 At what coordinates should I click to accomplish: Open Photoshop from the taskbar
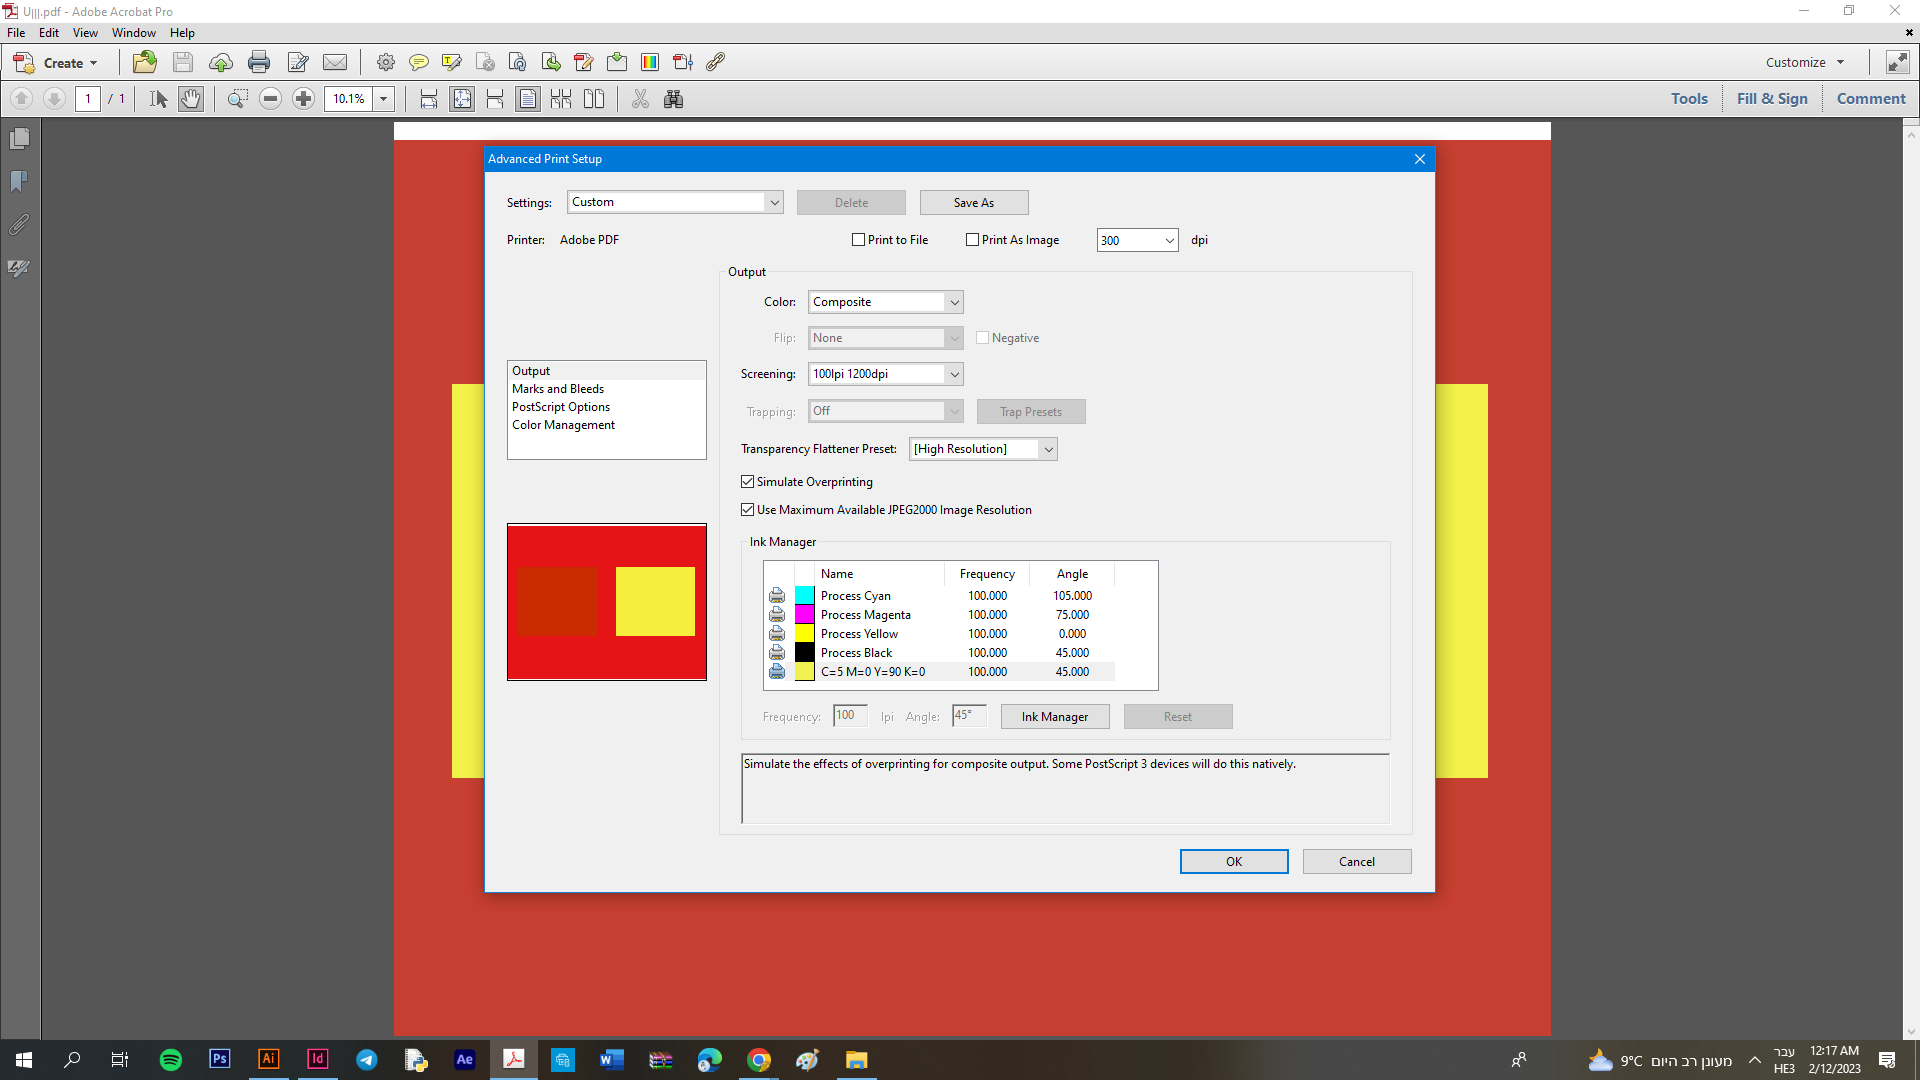219,1059
